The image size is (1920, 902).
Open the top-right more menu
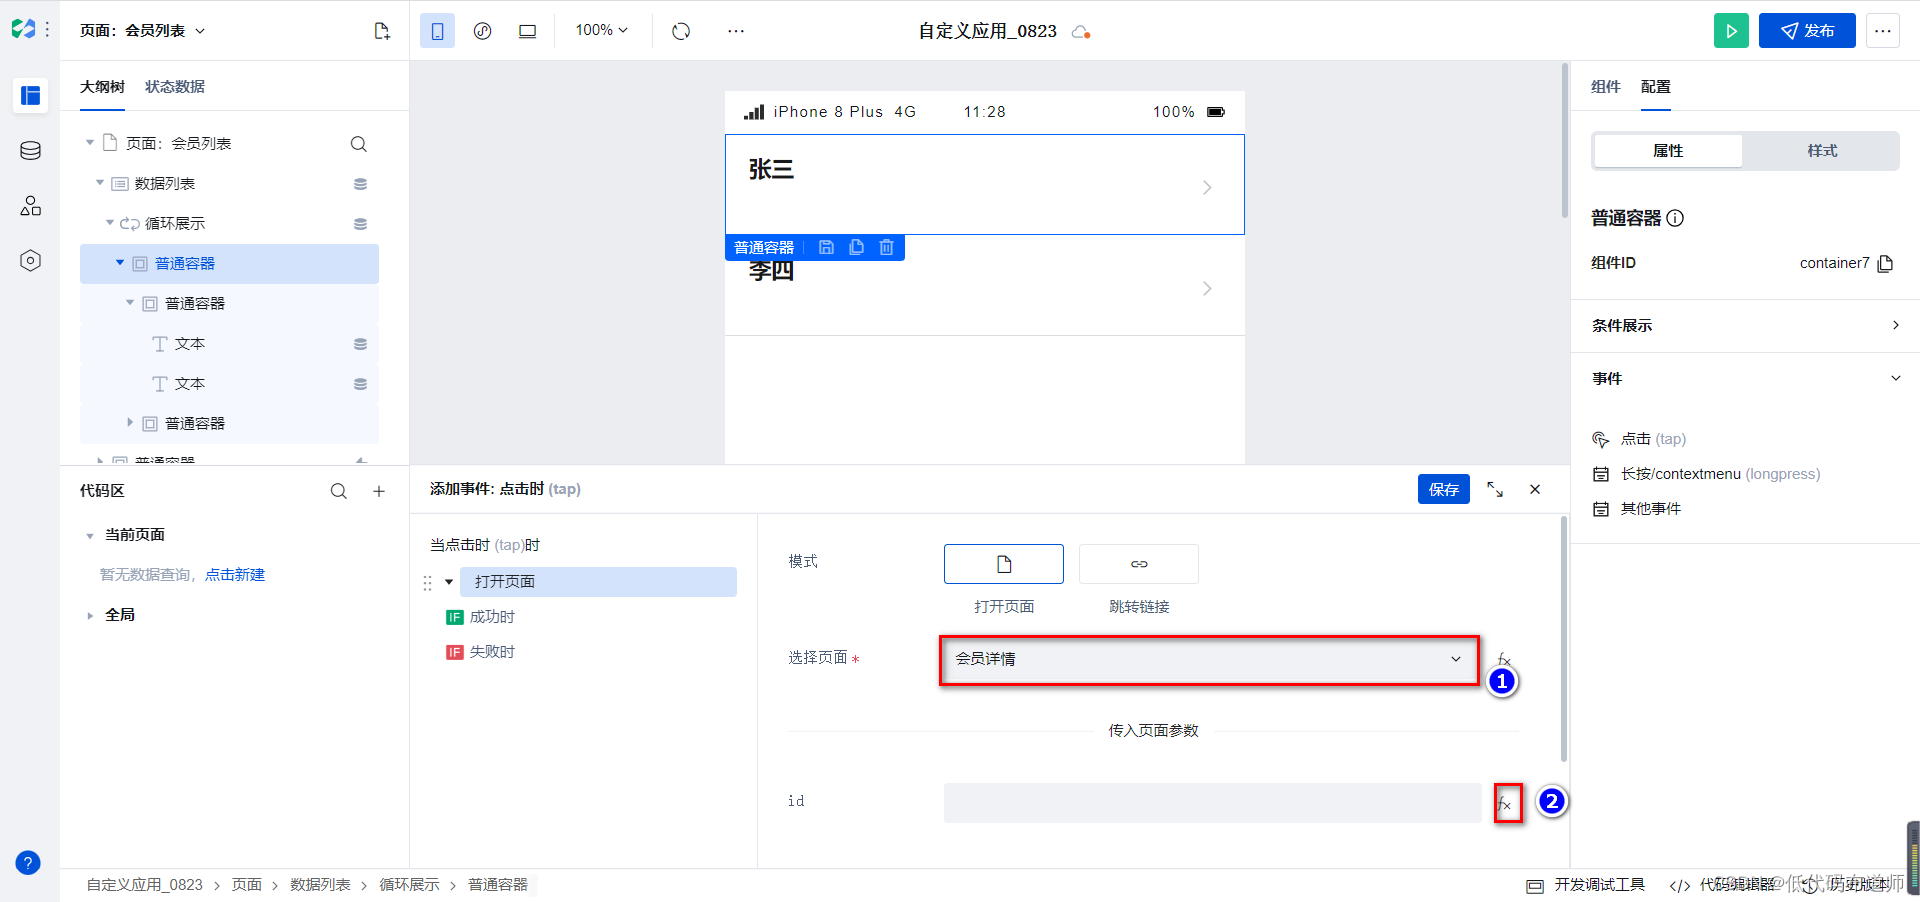(x=1883, y=31)
